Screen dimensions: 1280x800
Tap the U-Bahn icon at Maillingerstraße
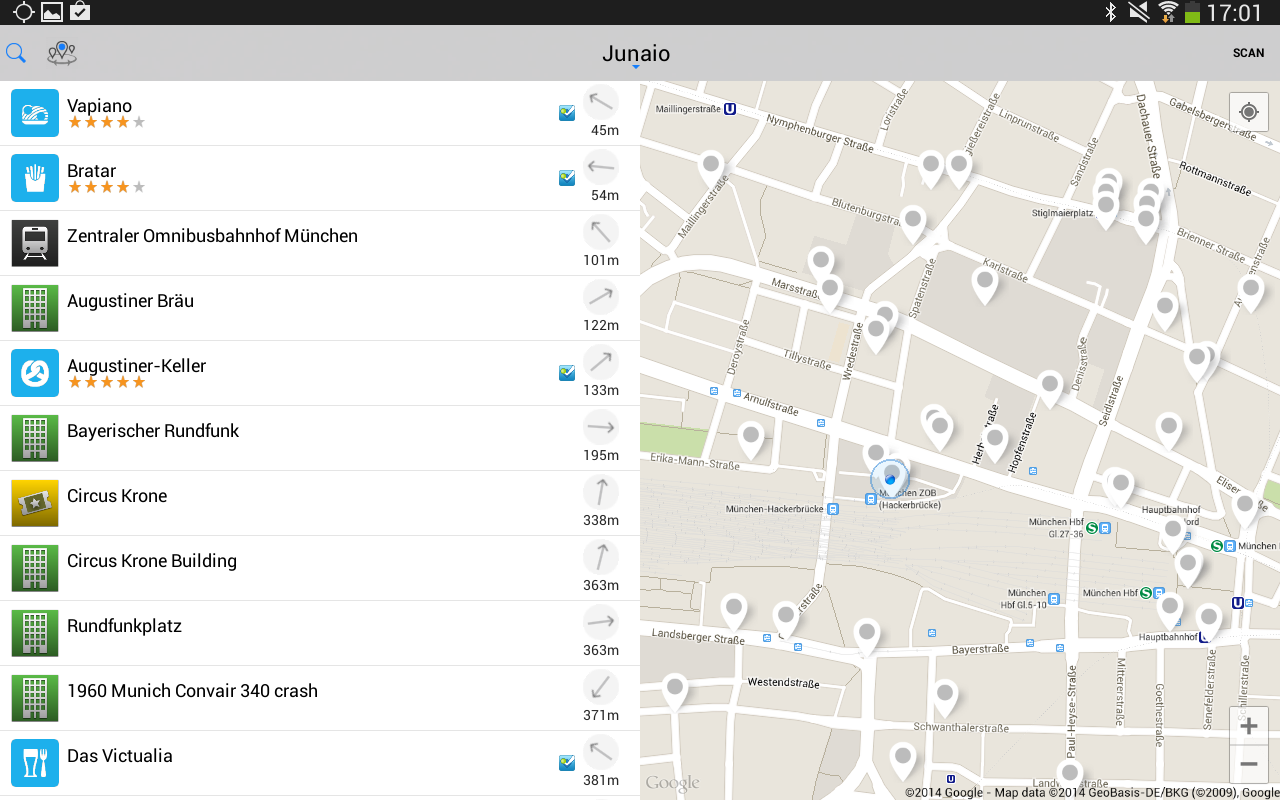[730, 109]
